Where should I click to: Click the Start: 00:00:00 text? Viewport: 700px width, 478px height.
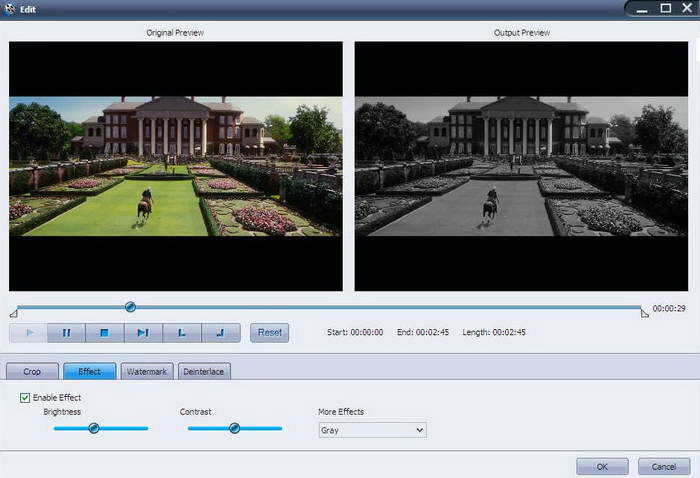355,332
